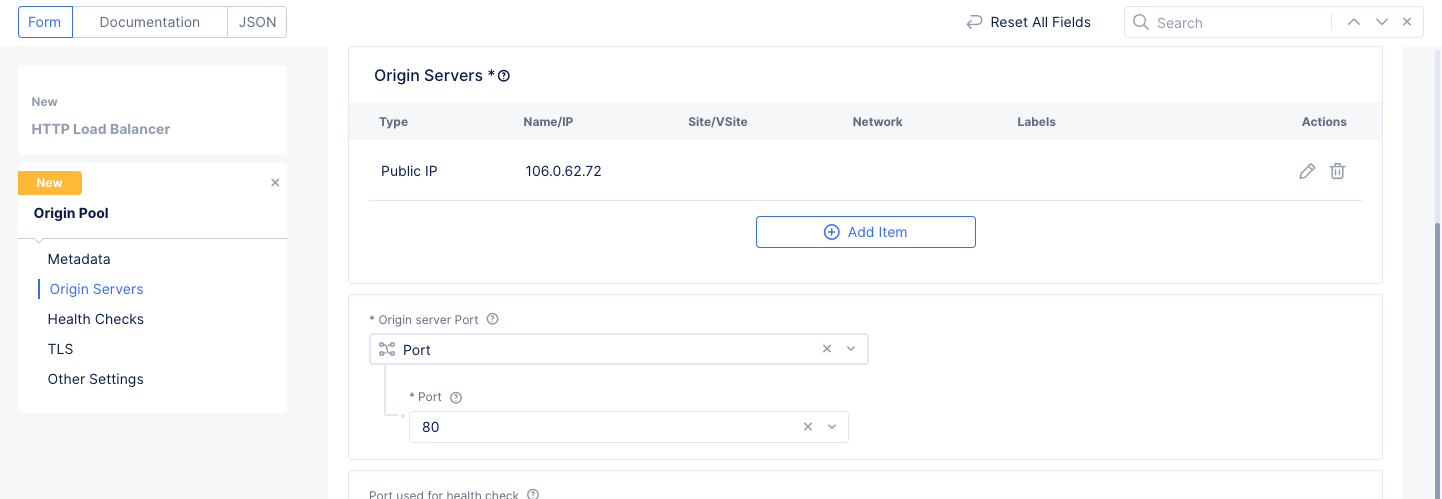Viewport: 1442px width, 499px height.
Task: Switch to the Documentation tab
Action: [149, 22]
